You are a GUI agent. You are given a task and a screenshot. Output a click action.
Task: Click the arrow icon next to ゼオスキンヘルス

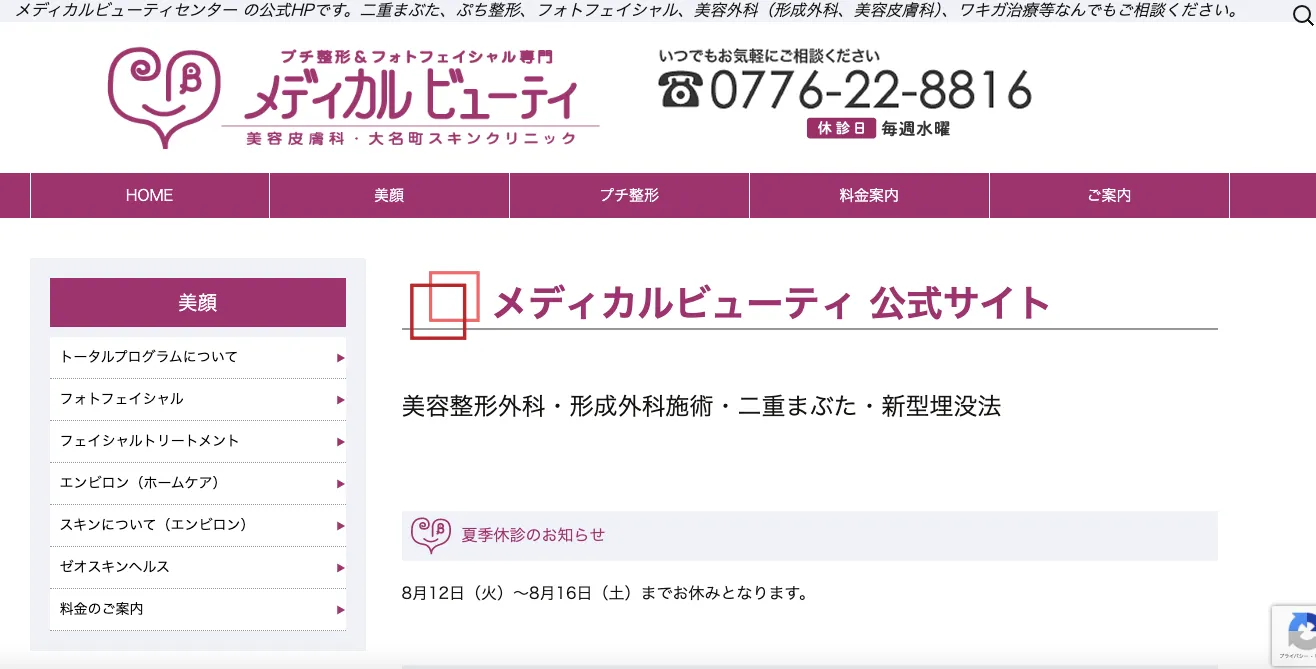[x=340, y=566]
